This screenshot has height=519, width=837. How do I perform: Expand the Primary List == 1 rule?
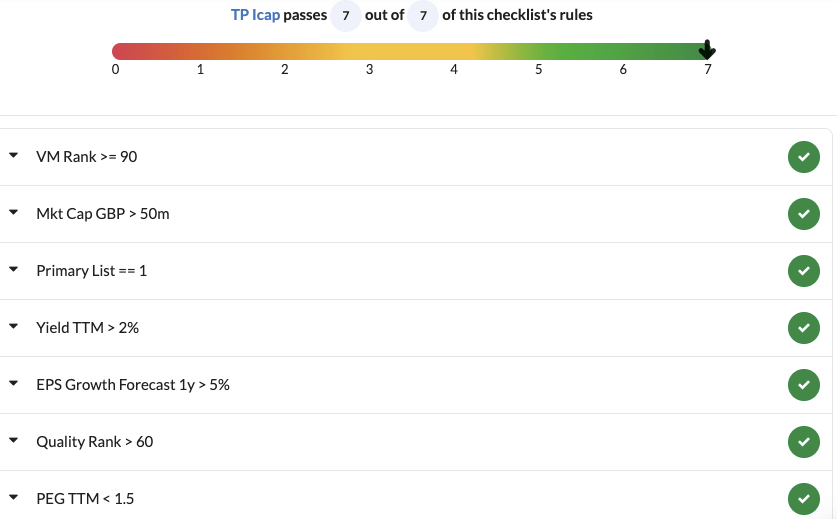click(x=14, y=271)
